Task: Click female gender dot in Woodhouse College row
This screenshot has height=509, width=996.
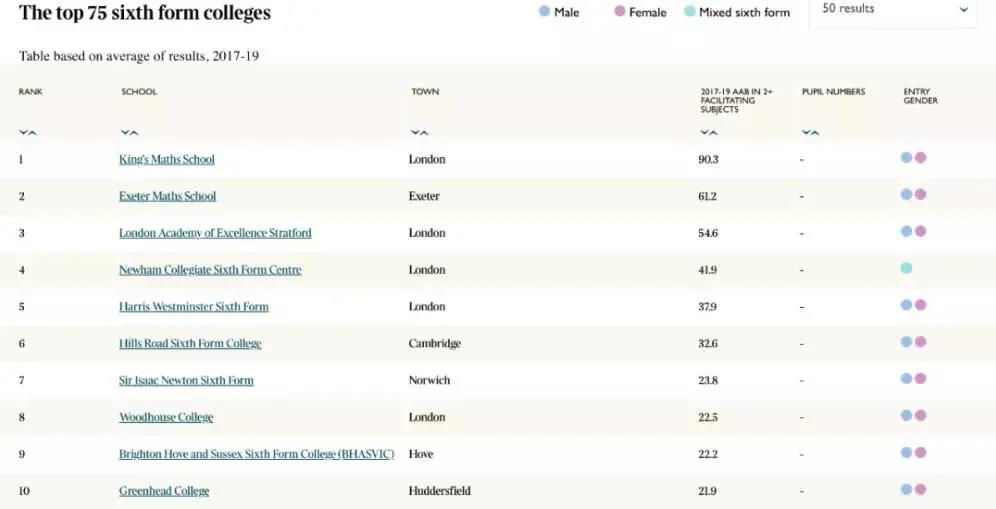Action: click(920, 416)
